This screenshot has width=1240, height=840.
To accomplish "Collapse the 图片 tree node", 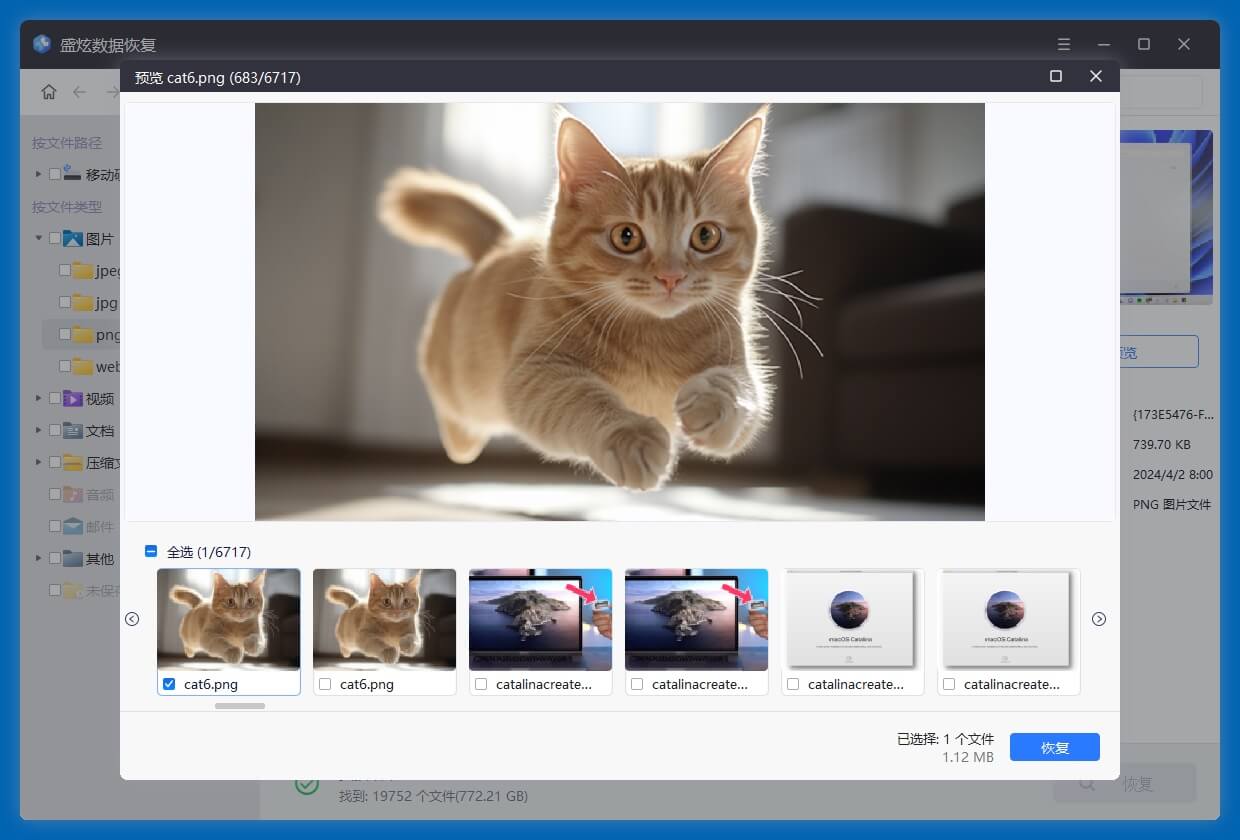I will click(x=39, y=239).
